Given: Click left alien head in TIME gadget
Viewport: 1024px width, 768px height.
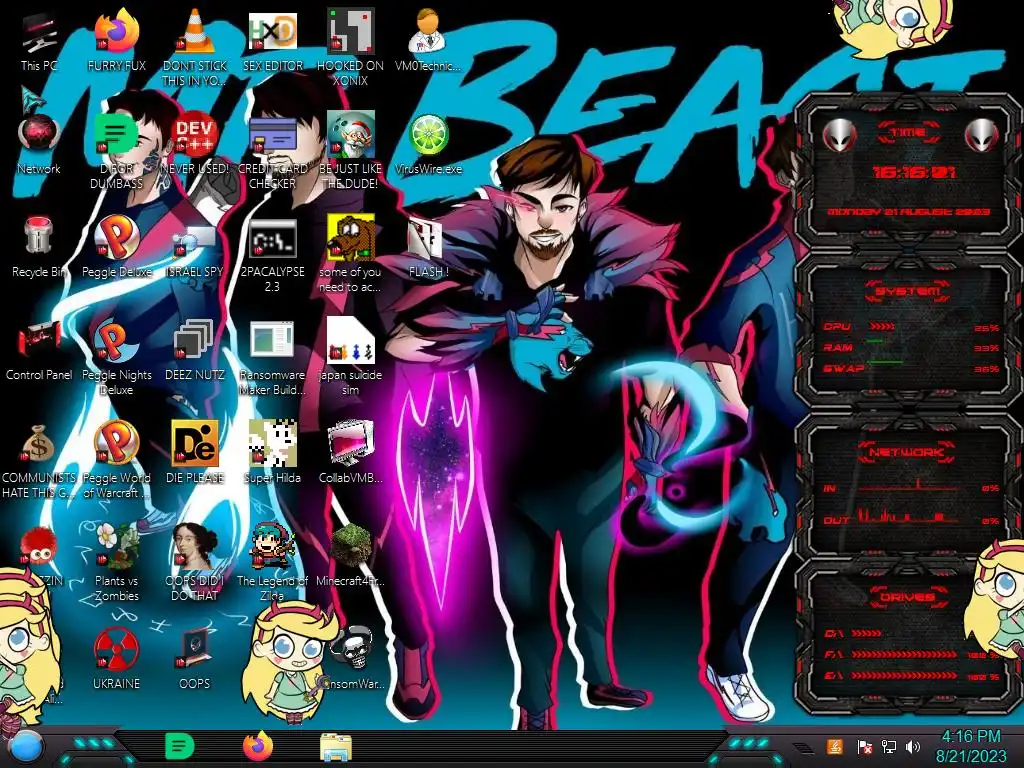Looking at the screenshot, I should click(840, 136).
